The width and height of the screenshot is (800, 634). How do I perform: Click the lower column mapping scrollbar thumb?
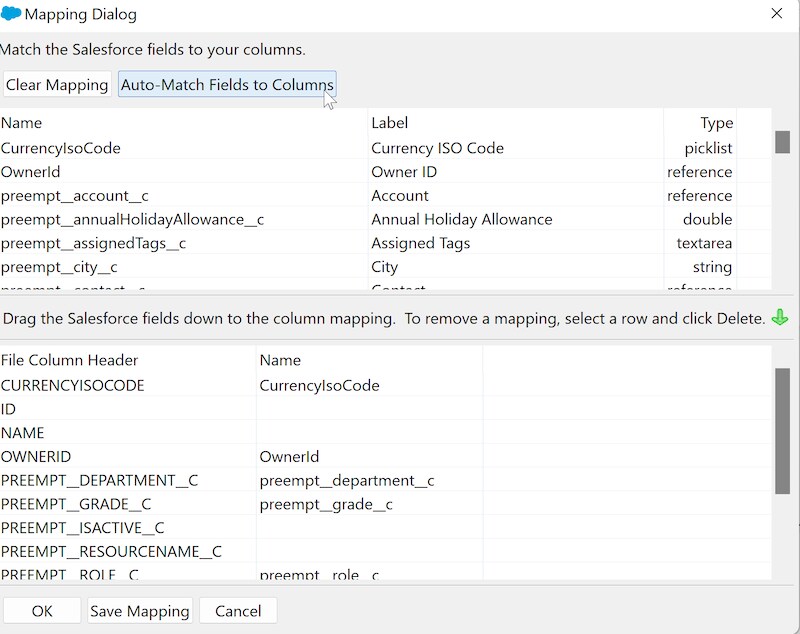pos(782,430)
